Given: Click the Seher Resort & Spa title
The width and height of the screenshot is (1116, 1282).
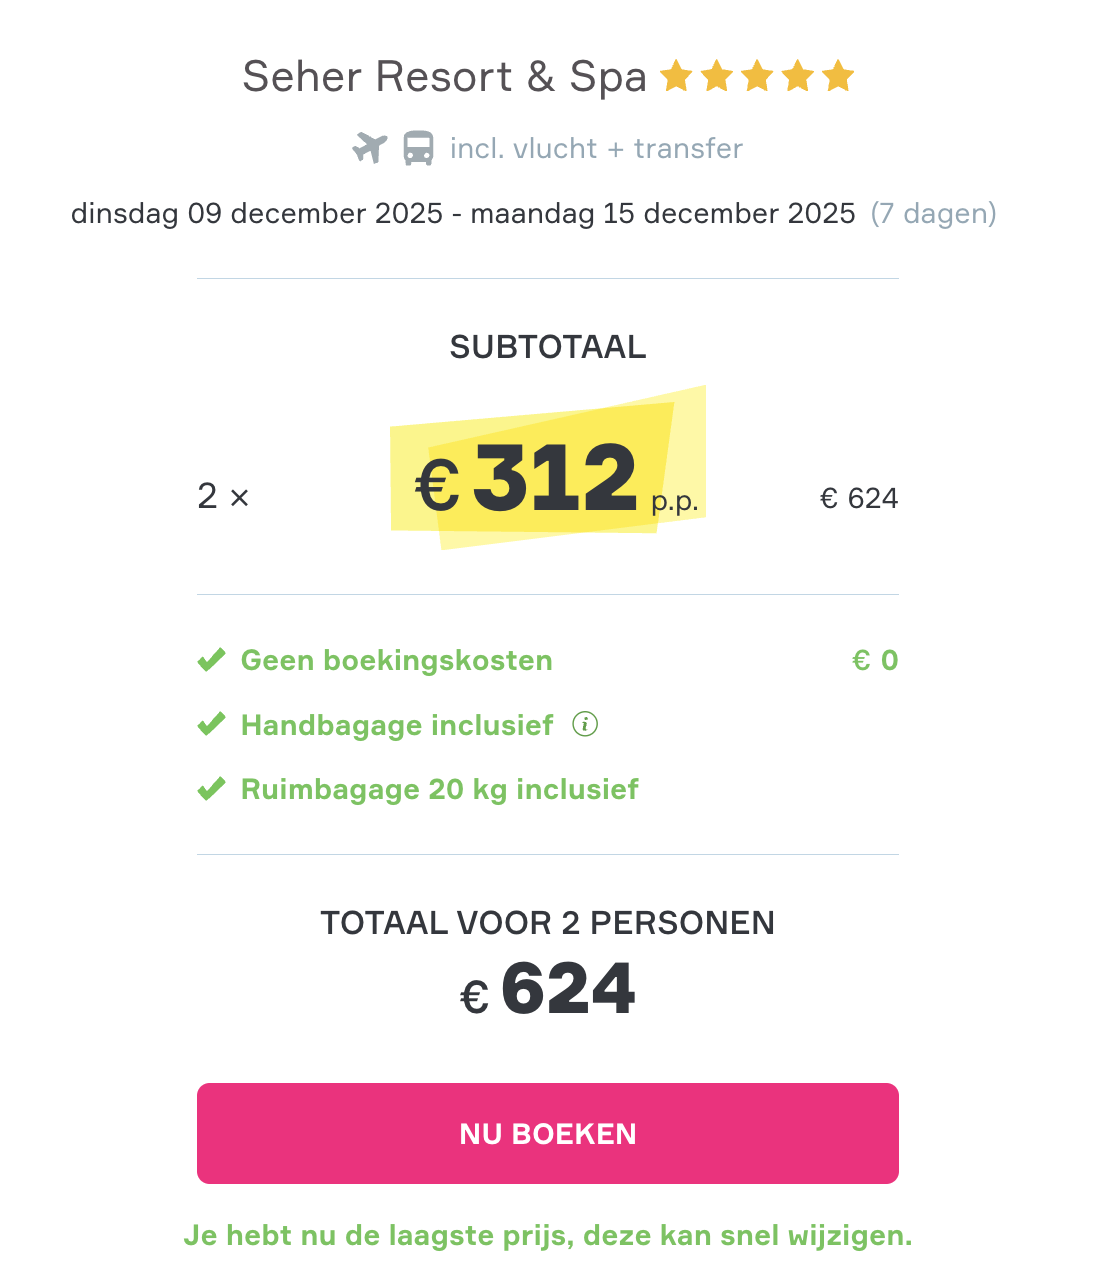Looking at the screenshot, I should pos(444,77).
